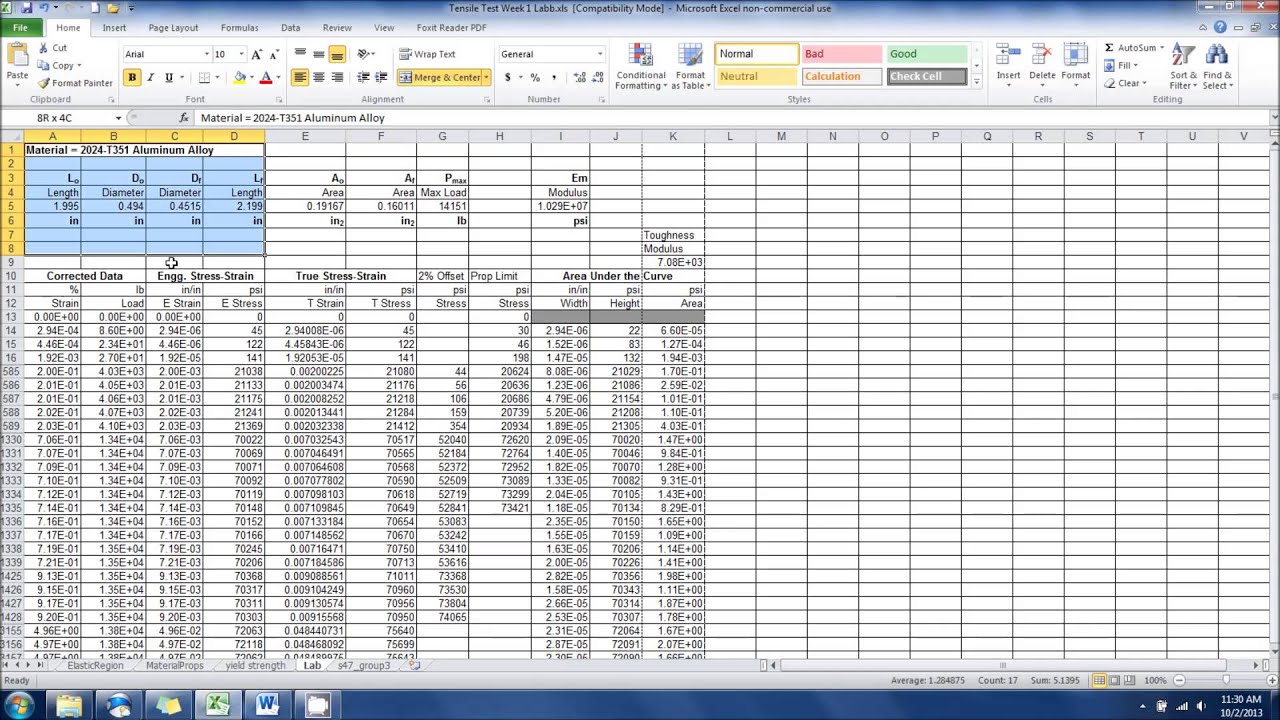Click the Cut scissors icon
This screenshot has height=720, width=1280.
pos(43,48)
